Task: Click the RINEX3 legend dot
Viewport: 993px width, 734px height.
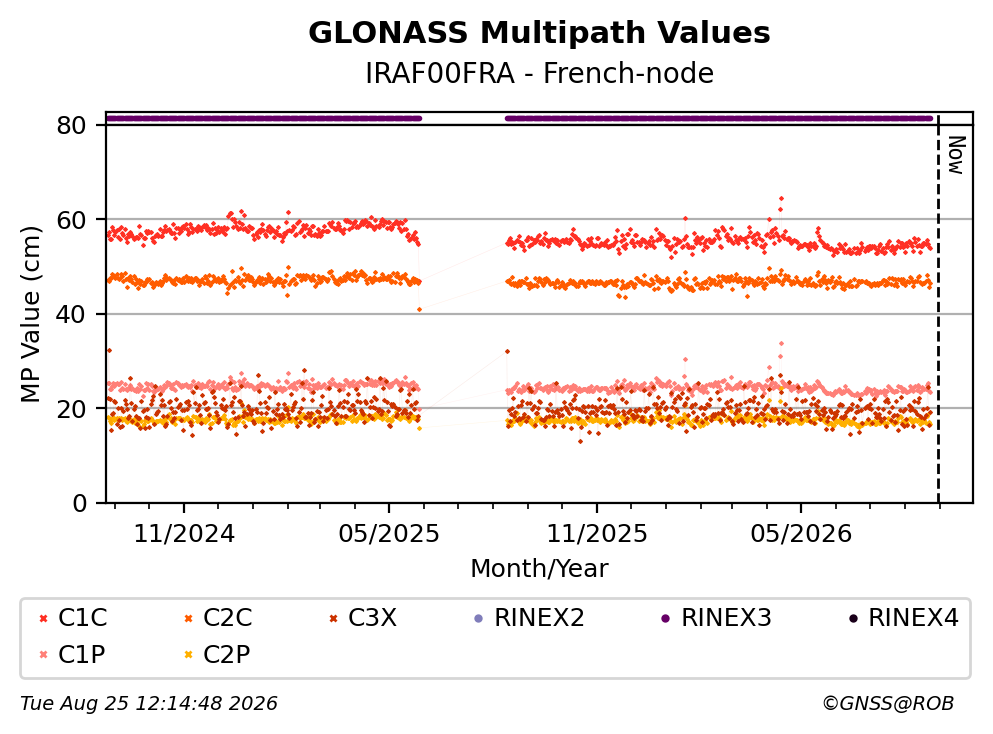Action: (x=666, y=619)
